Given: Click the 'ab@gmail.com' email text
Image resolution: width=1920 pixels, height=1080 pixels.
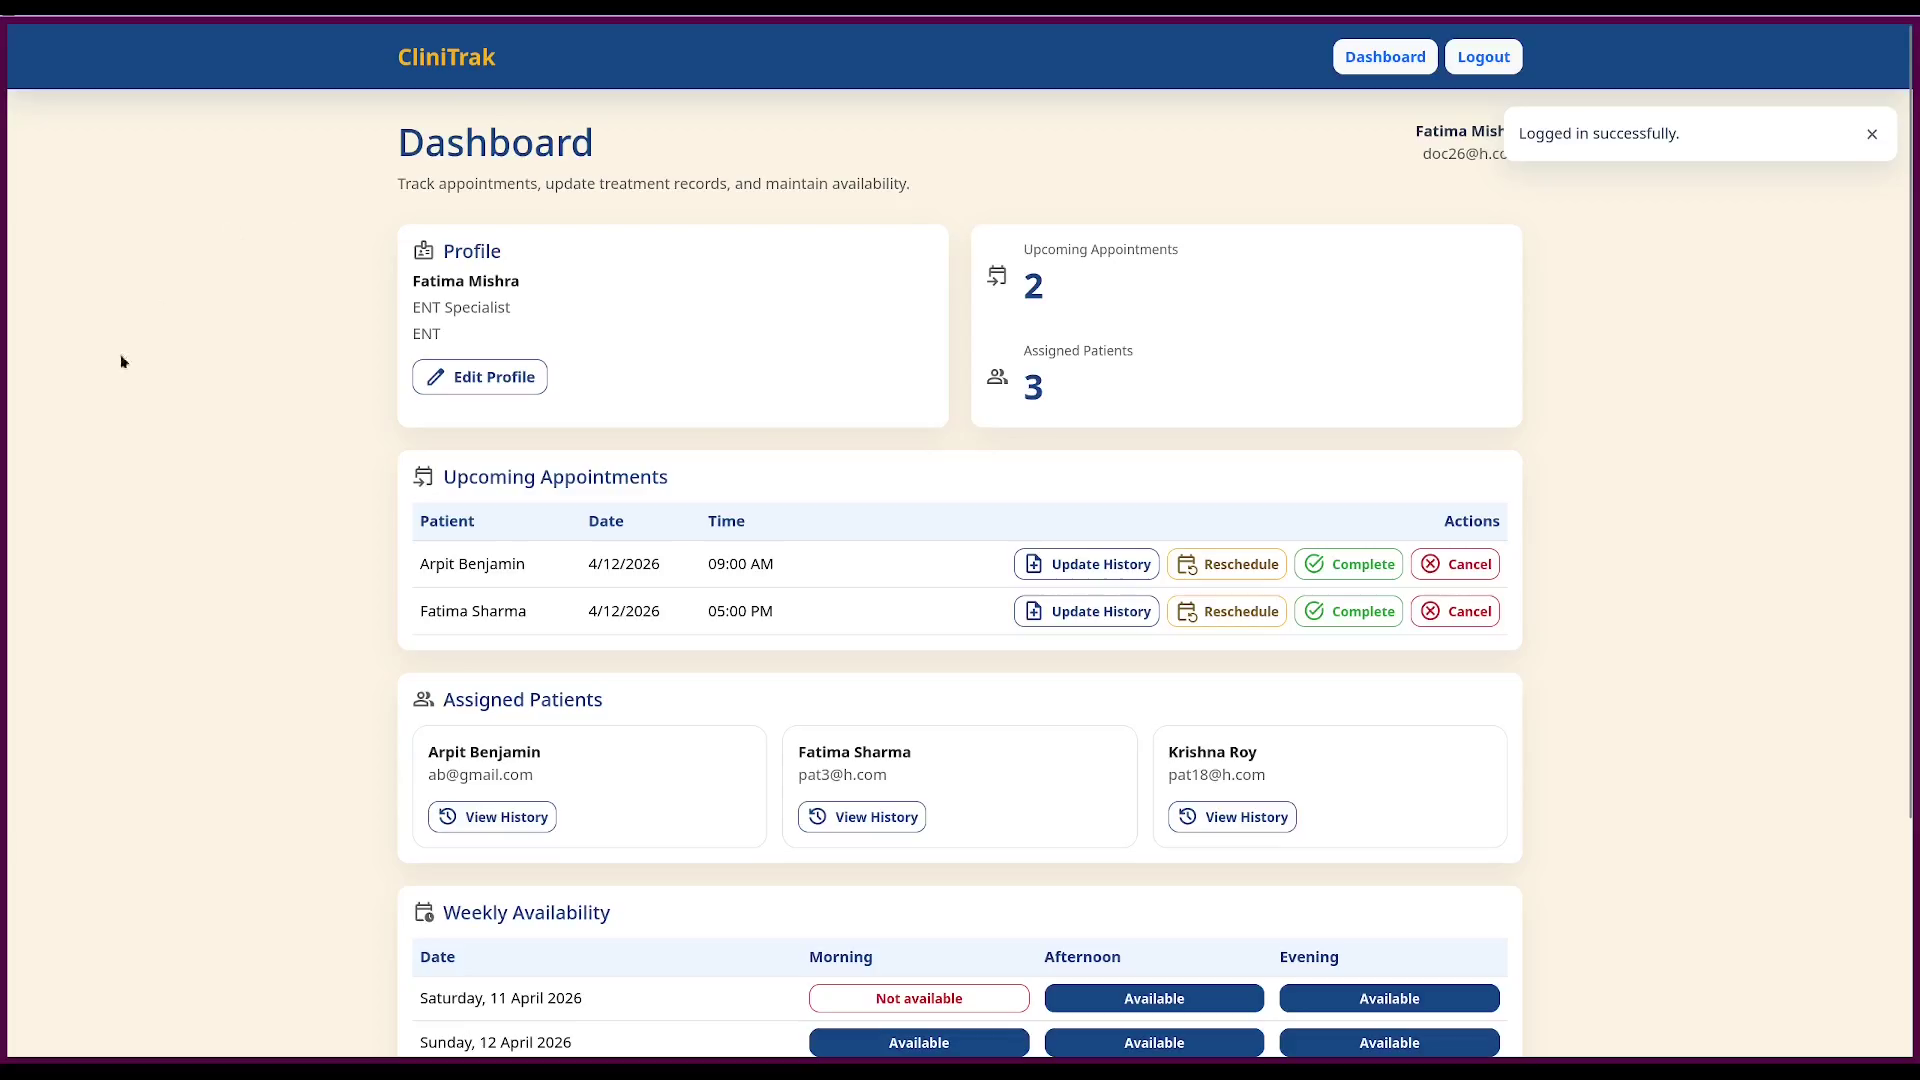Looking at the screenshot, I should tap(480, 775).
